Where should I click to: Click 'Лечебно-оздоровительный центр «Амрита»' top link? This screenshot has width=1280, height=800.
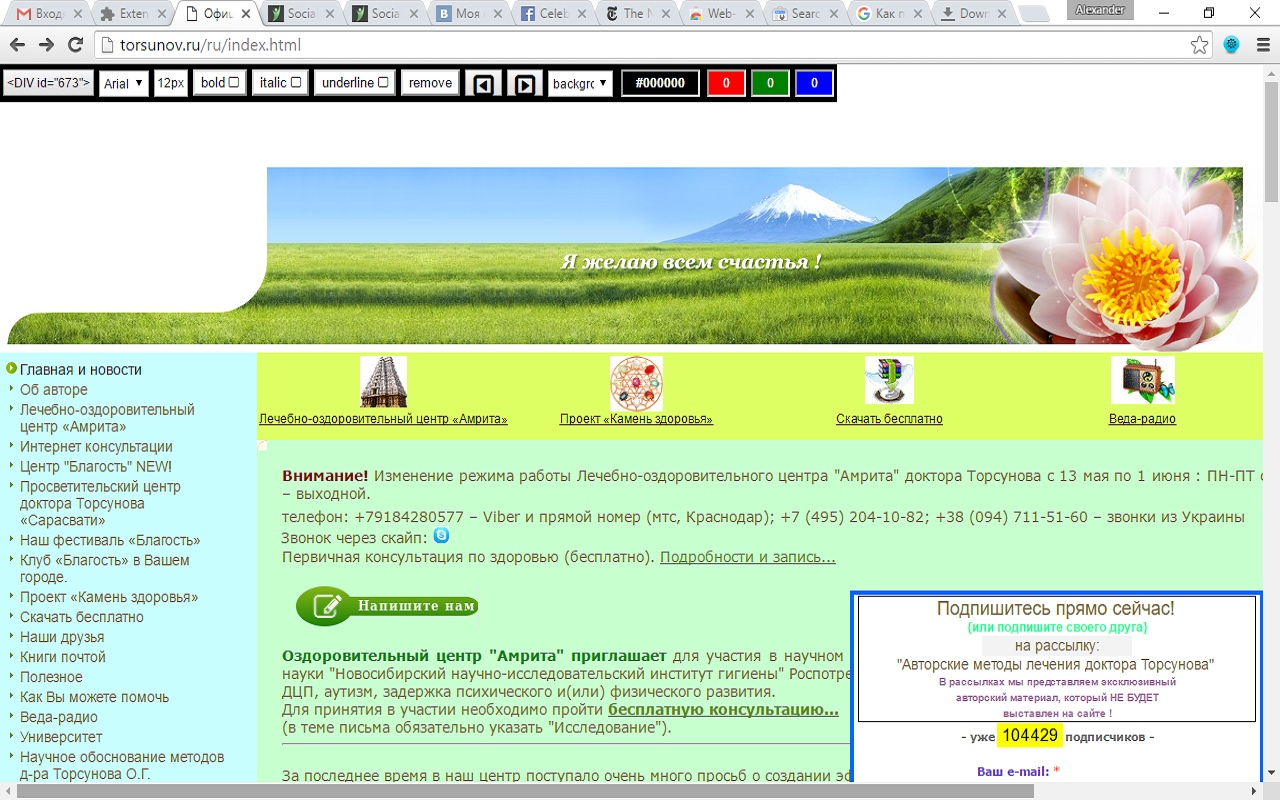click(x=383, y=419)
